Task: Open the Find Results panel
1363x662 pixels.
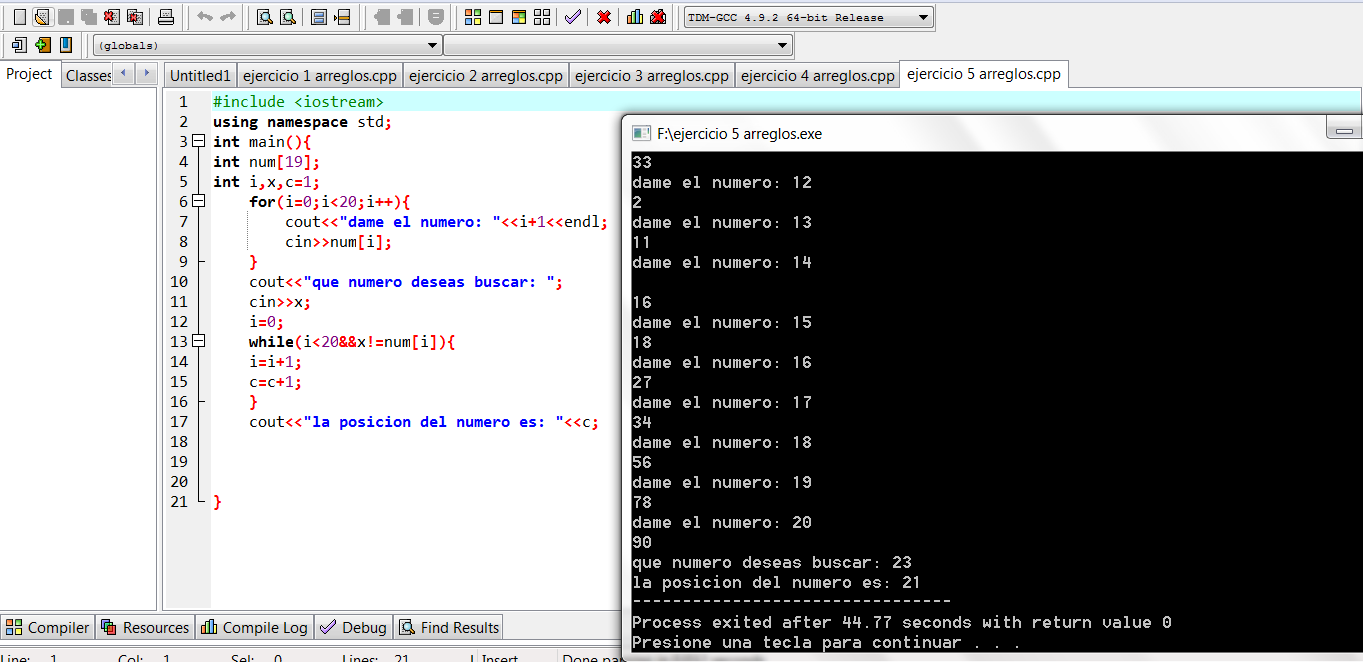Action: point(448,627)
